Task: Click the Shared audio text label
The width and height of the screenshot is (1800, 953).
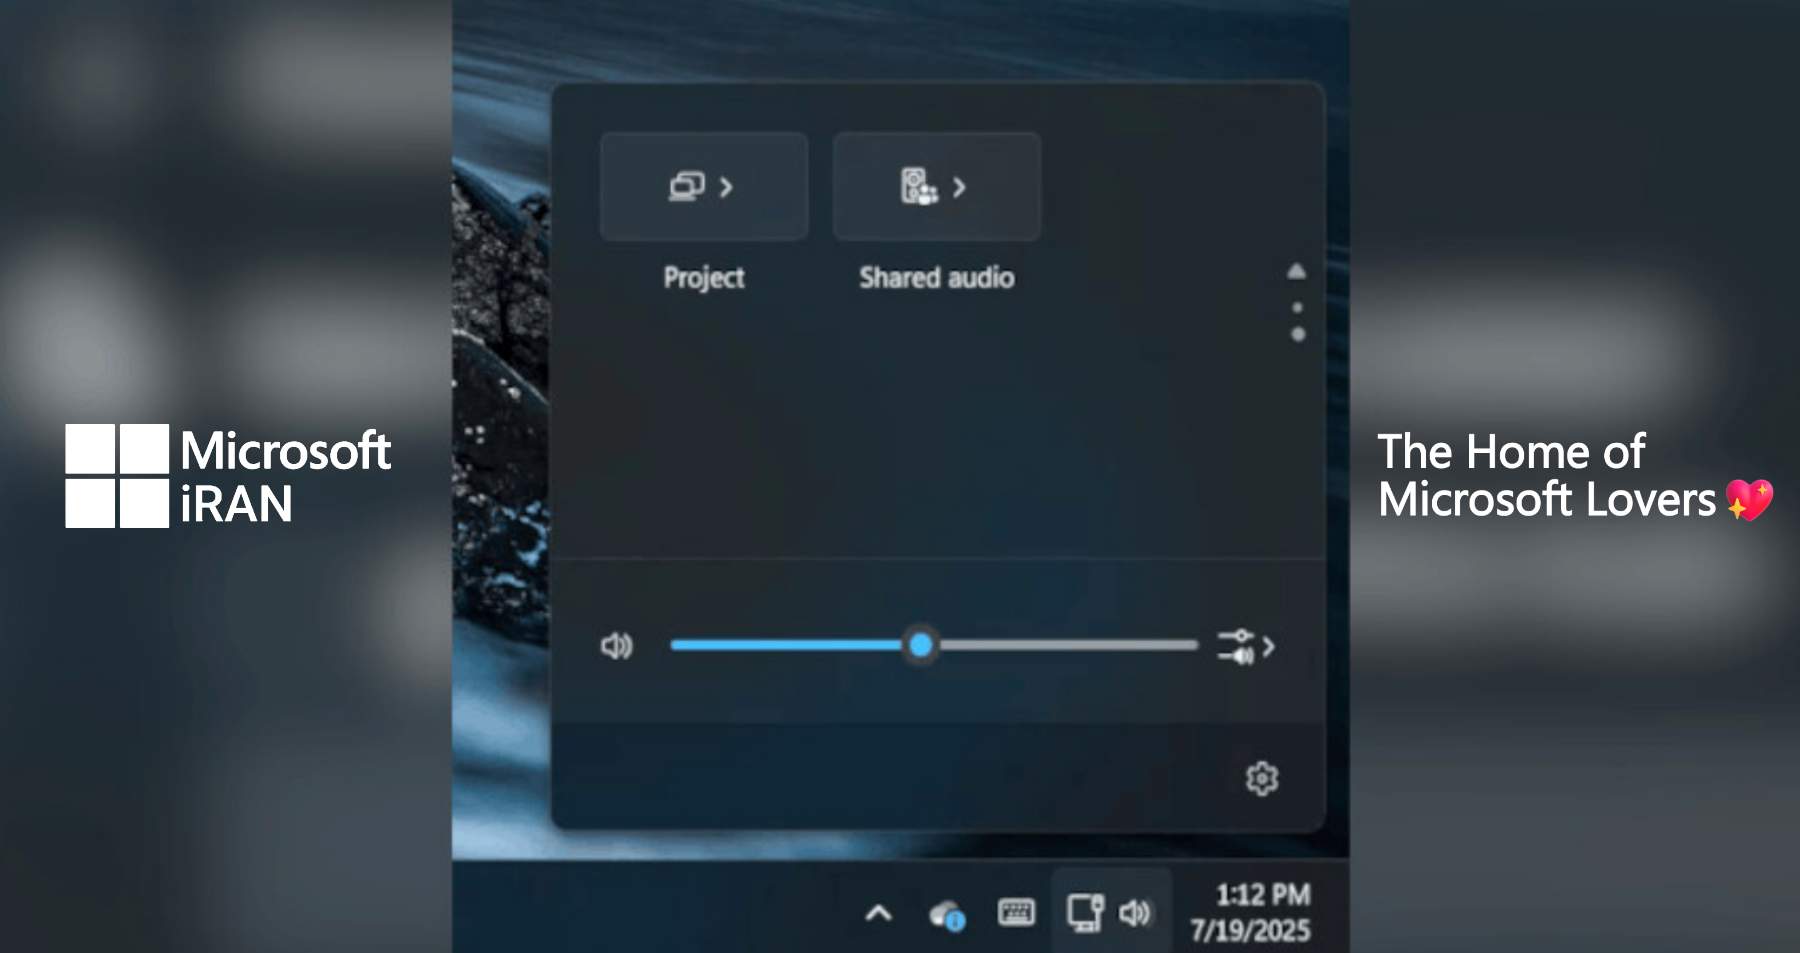Action: tap(936, 277)
